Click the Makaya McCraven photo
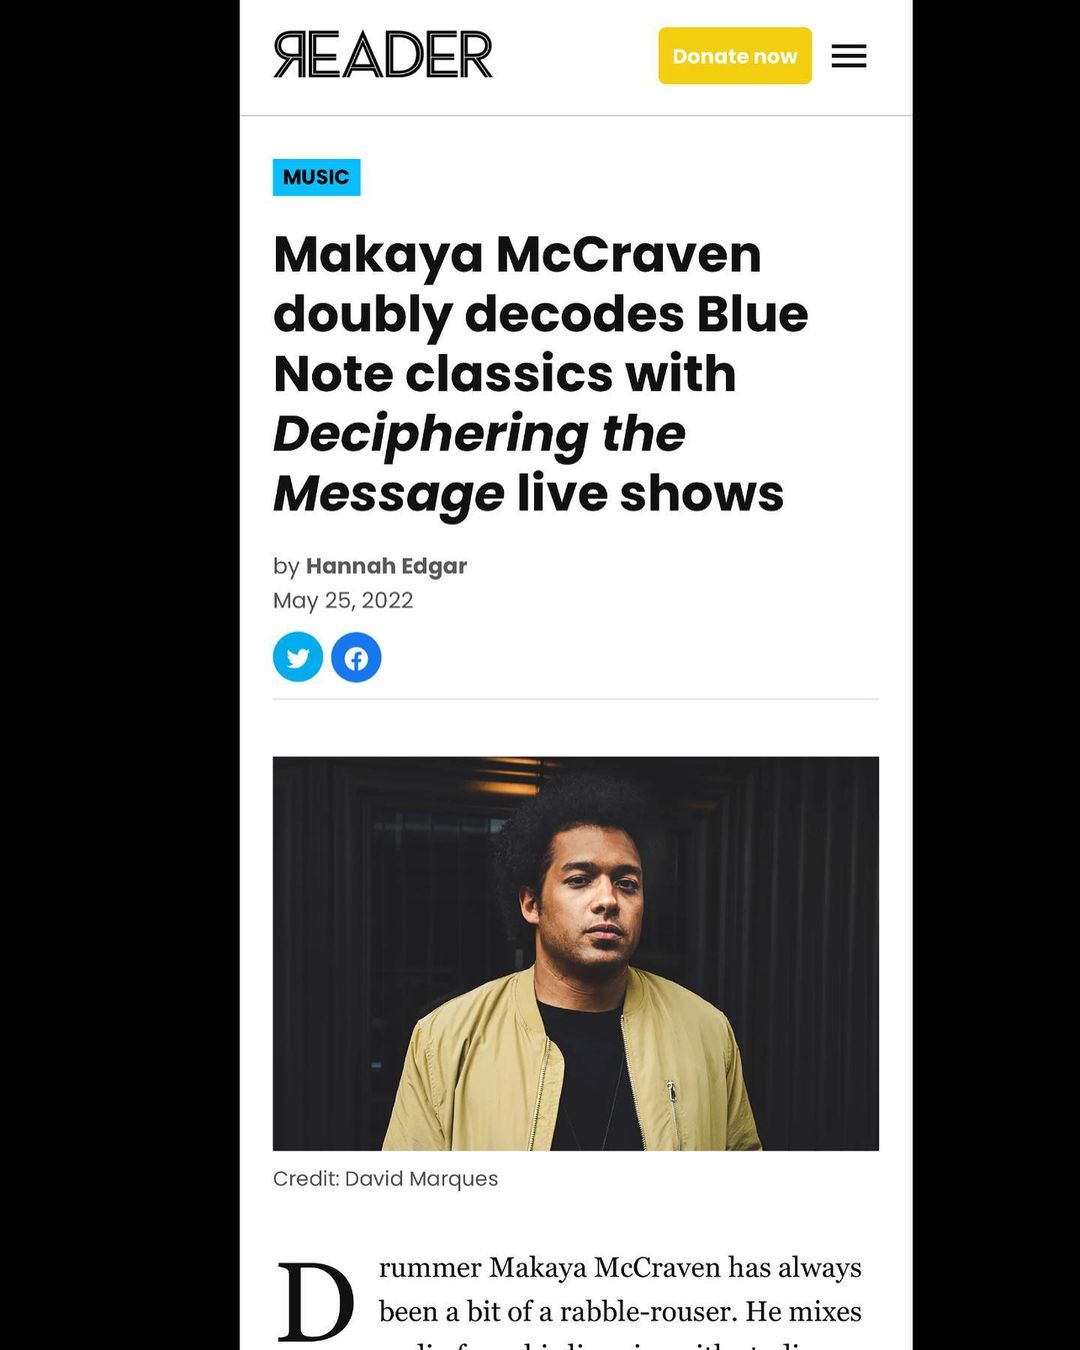 tap(576, 953)
